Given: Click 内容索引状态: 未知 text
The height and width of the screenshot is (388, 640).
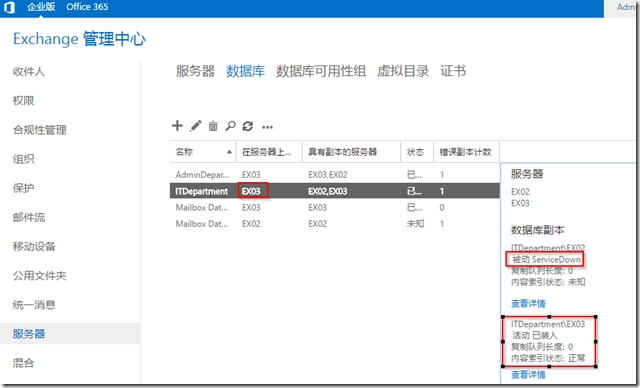Looking at the screenshot, I should (548, 282).
